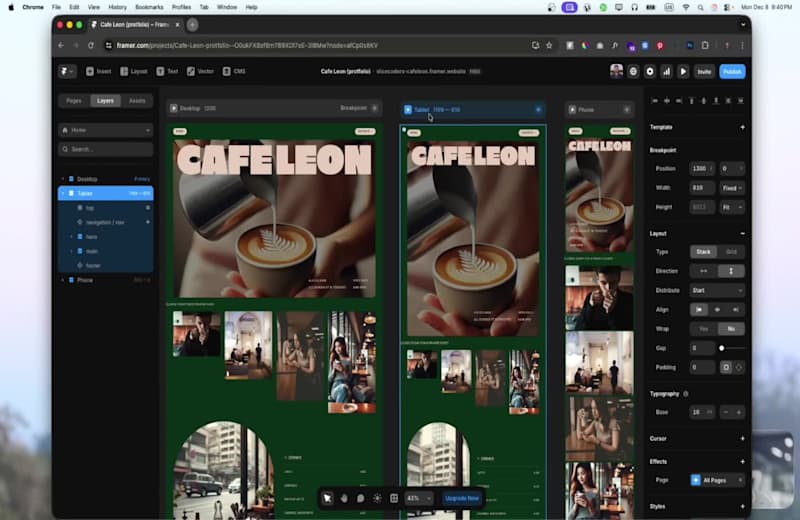Select uniform padding mode icon
Image resolution: width=800 pixels, height=520 pixels.
(726, 367)
